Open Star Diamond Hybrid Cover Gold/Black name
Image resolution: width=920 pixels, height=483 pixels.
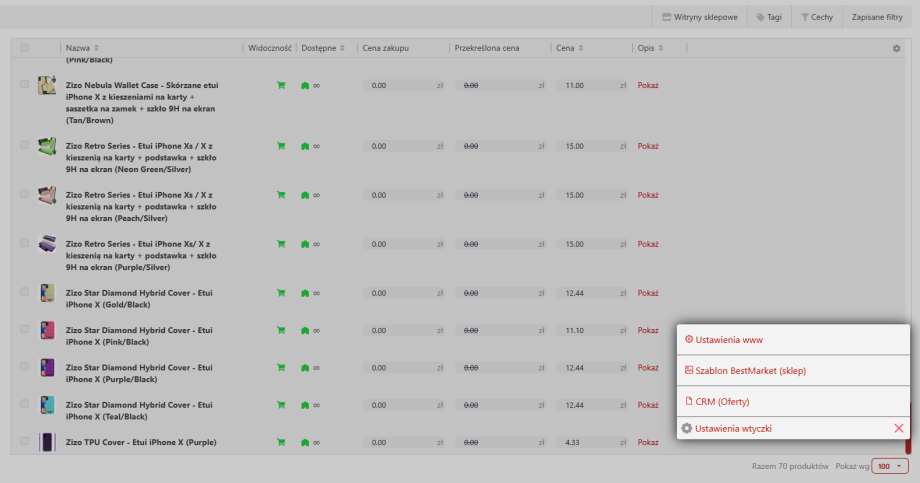(139, 299)
